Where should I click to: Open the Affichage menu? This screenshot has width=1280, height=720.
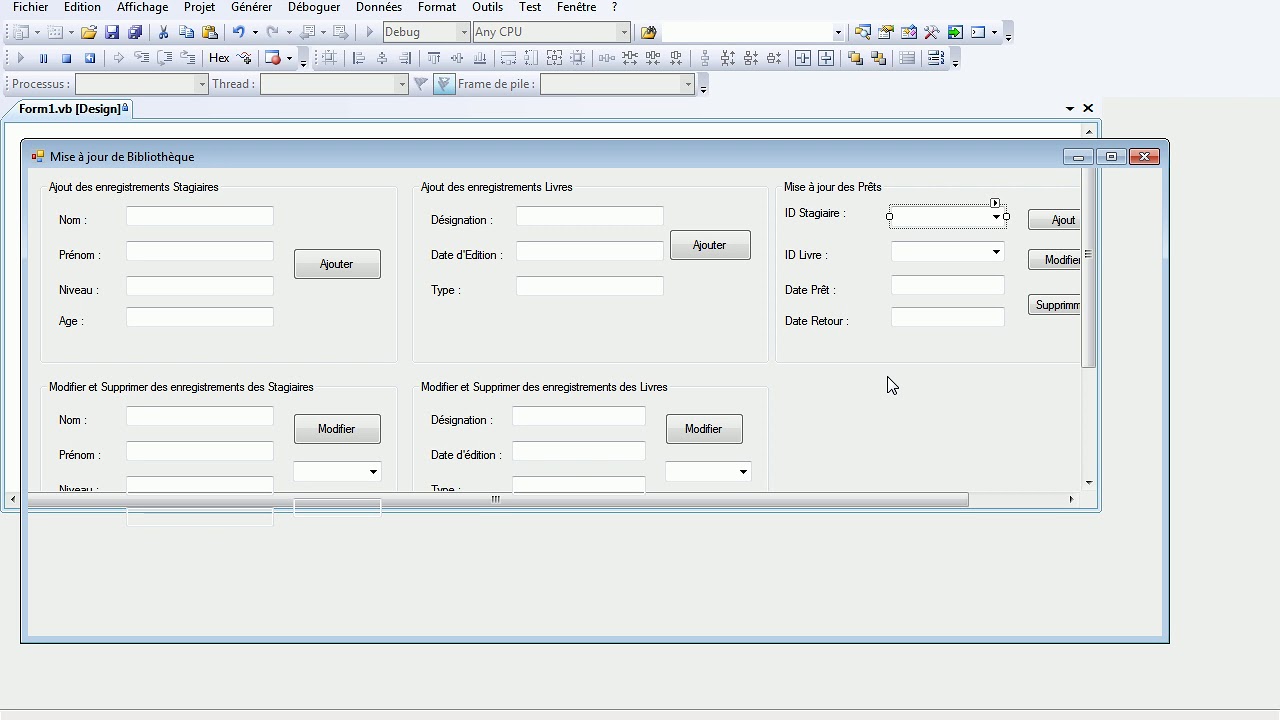click(x=142, y=7)
